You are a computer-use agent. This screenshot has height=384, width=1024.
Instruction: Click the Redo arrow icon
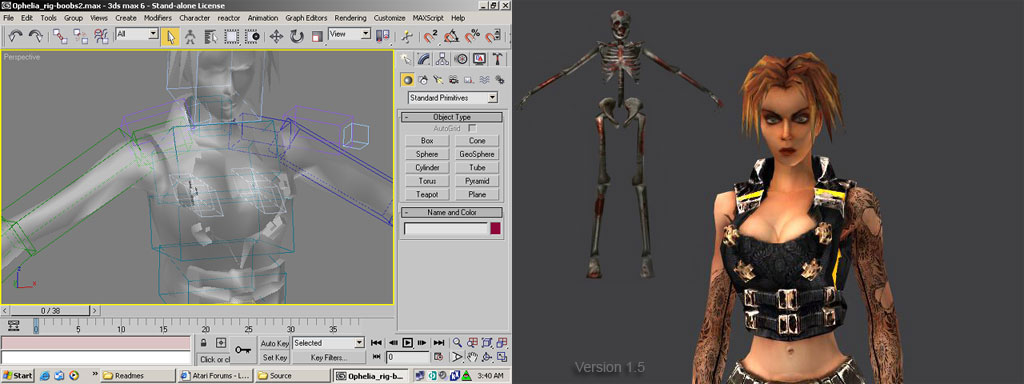36,37
